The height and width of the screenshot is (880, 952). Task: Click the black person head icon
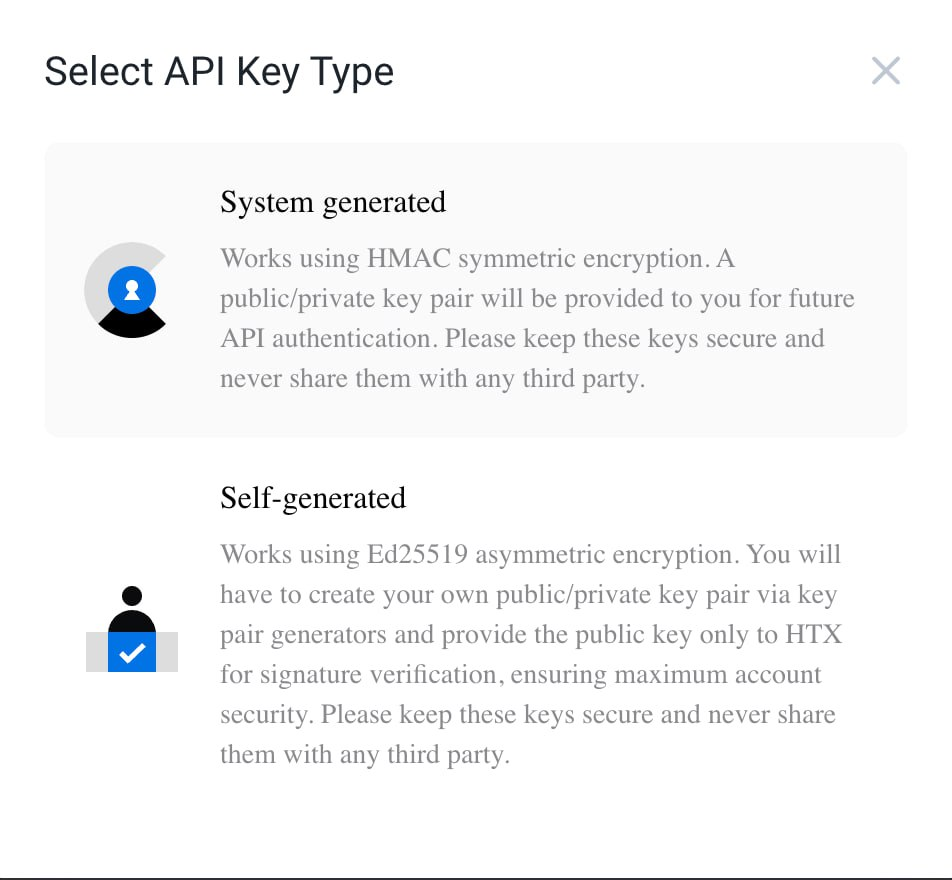[132, 596]
